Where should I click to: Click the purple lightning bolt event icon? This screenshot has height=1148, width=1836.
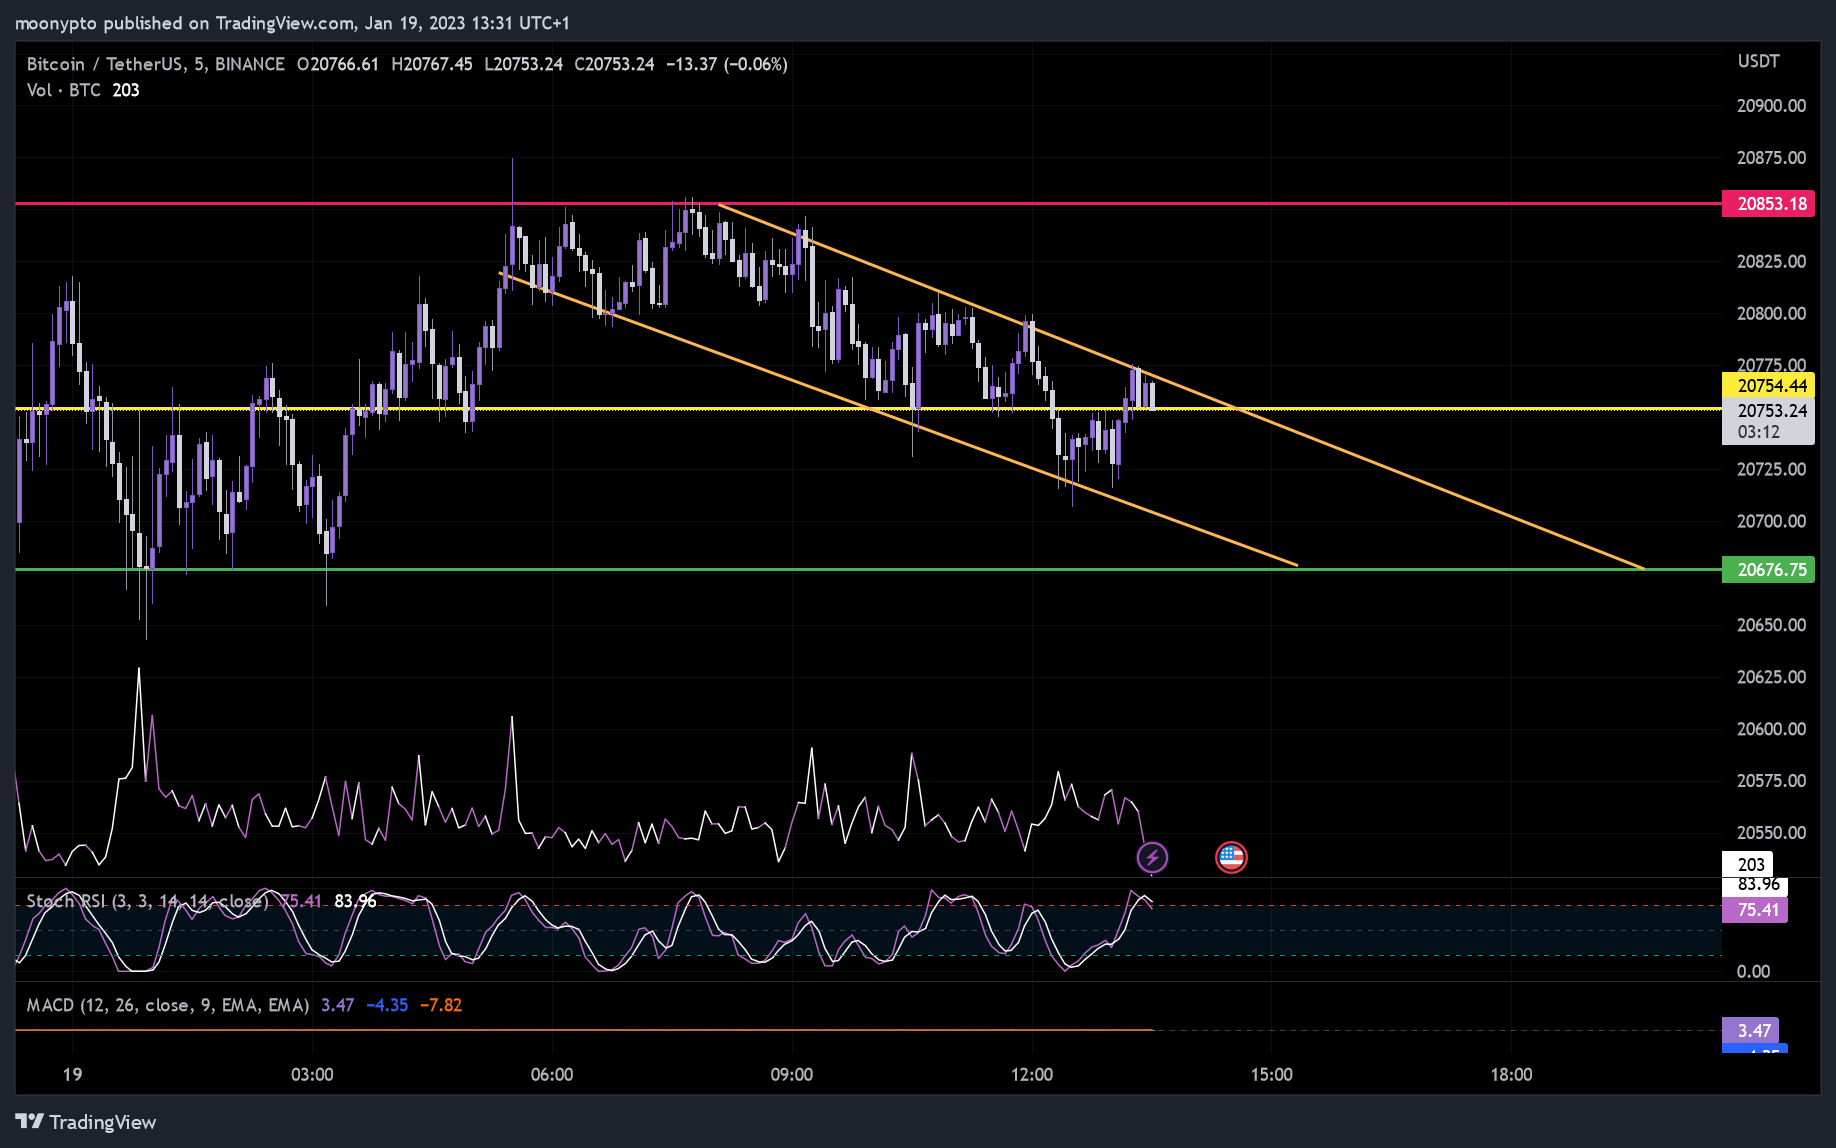1152,857
